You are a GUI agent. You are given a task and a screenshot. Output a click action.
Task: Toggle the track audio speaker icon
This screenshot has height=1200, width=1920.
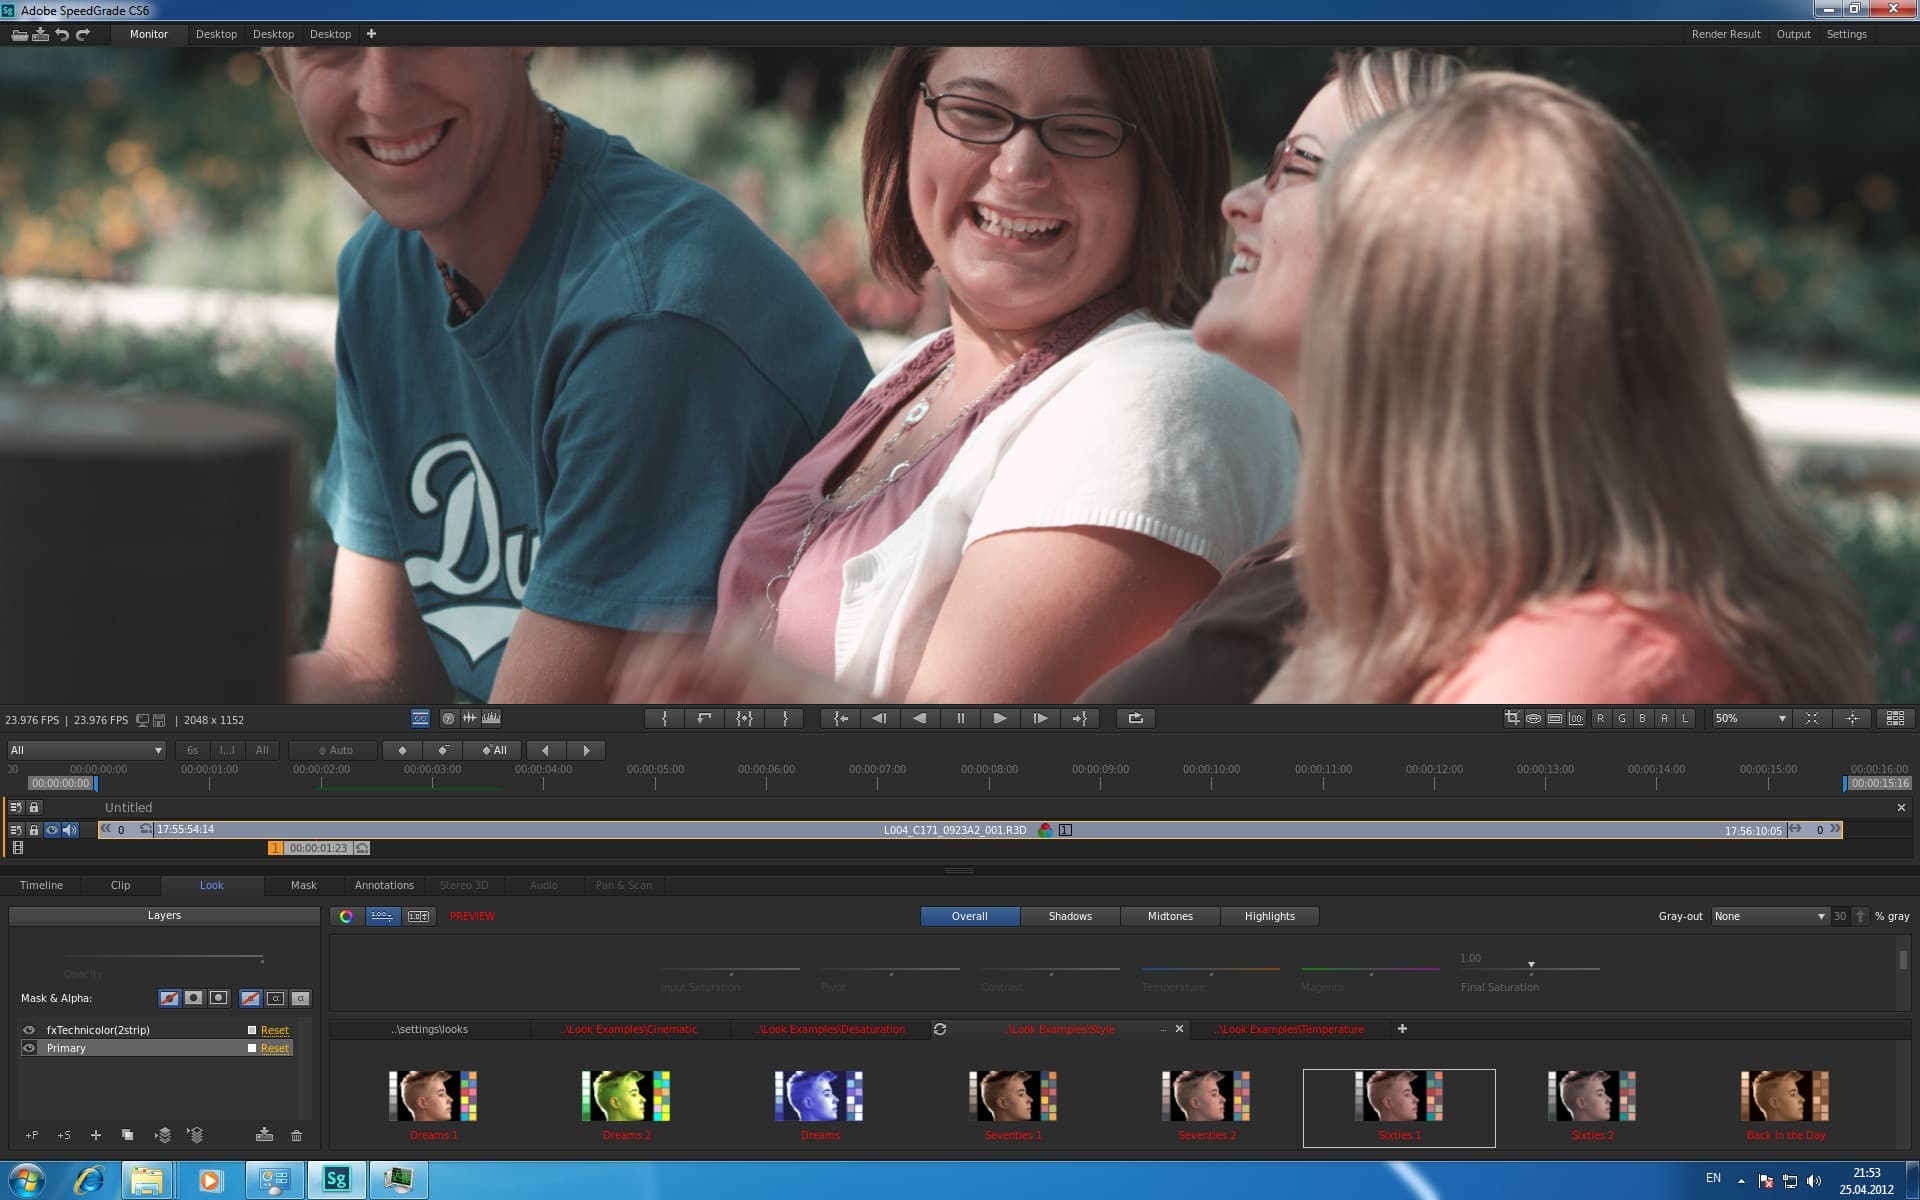69,830
